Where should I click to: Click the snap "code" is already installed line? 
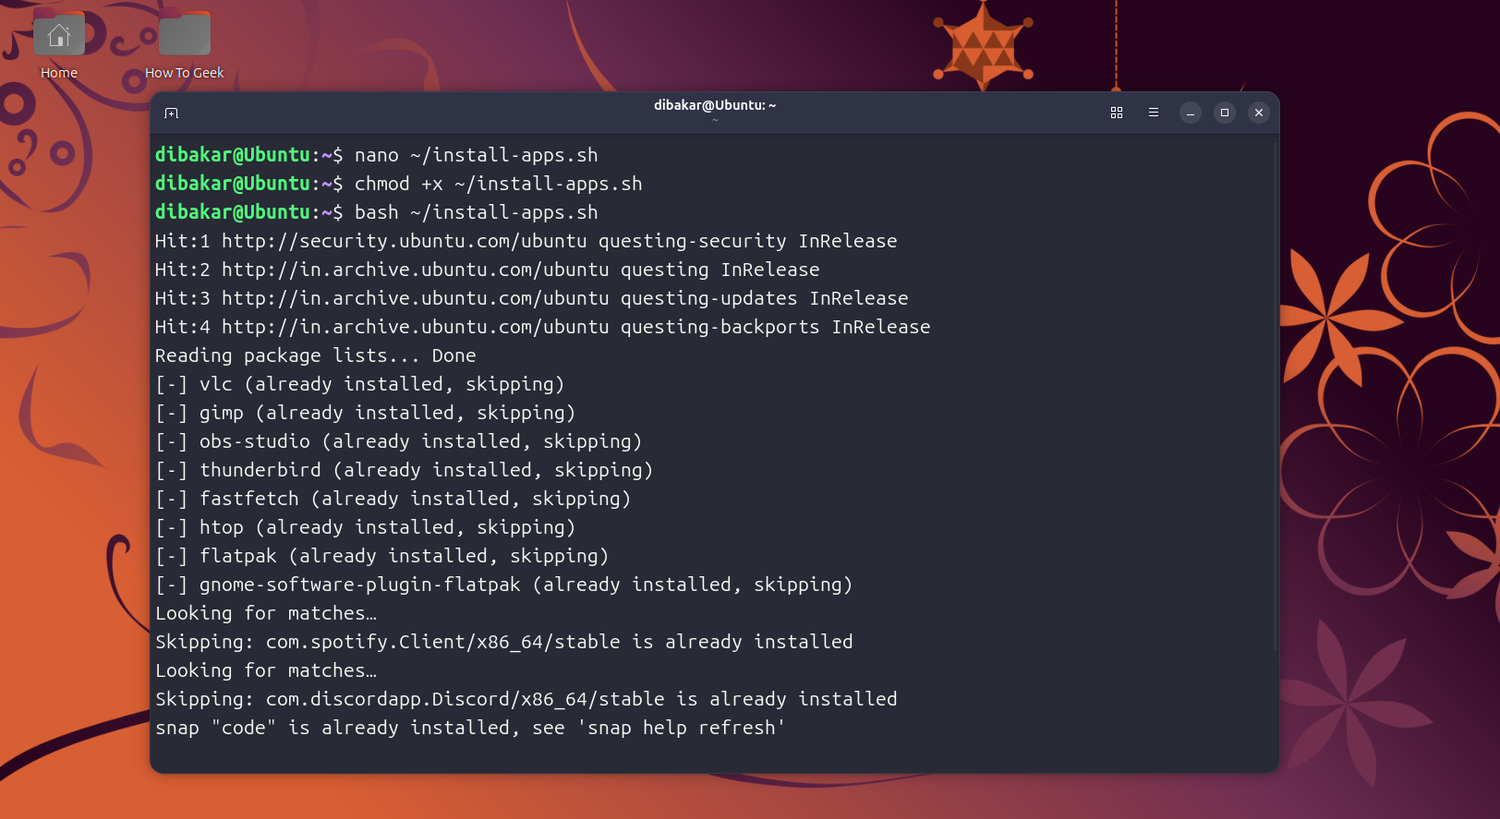tap(470, 728)
